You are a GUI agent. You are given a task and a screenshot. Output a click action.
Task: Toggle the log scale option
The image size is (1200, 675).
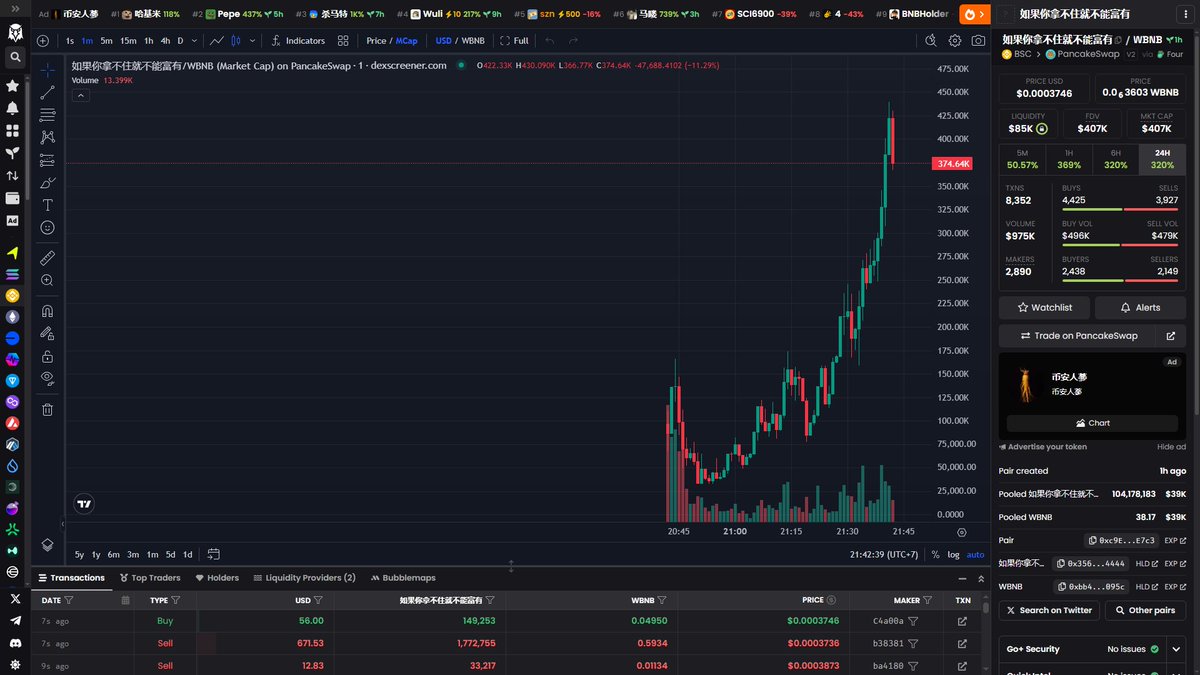[952, 554]
